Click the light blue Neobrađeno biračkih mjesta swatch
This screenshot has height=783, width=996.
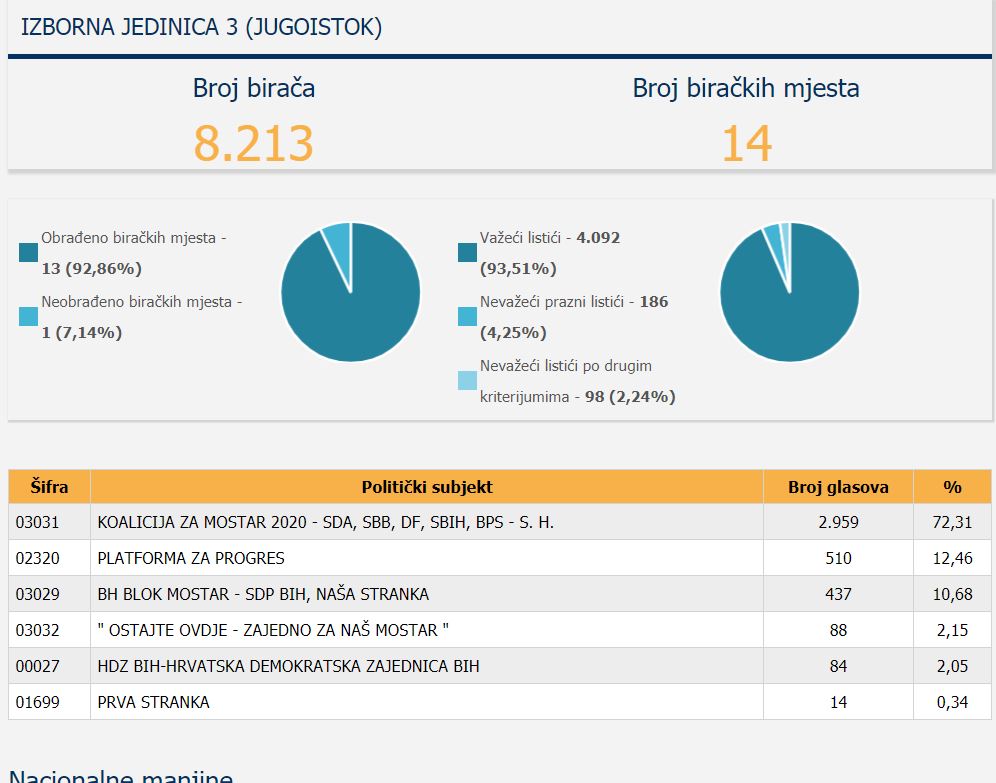coord(29,316)
